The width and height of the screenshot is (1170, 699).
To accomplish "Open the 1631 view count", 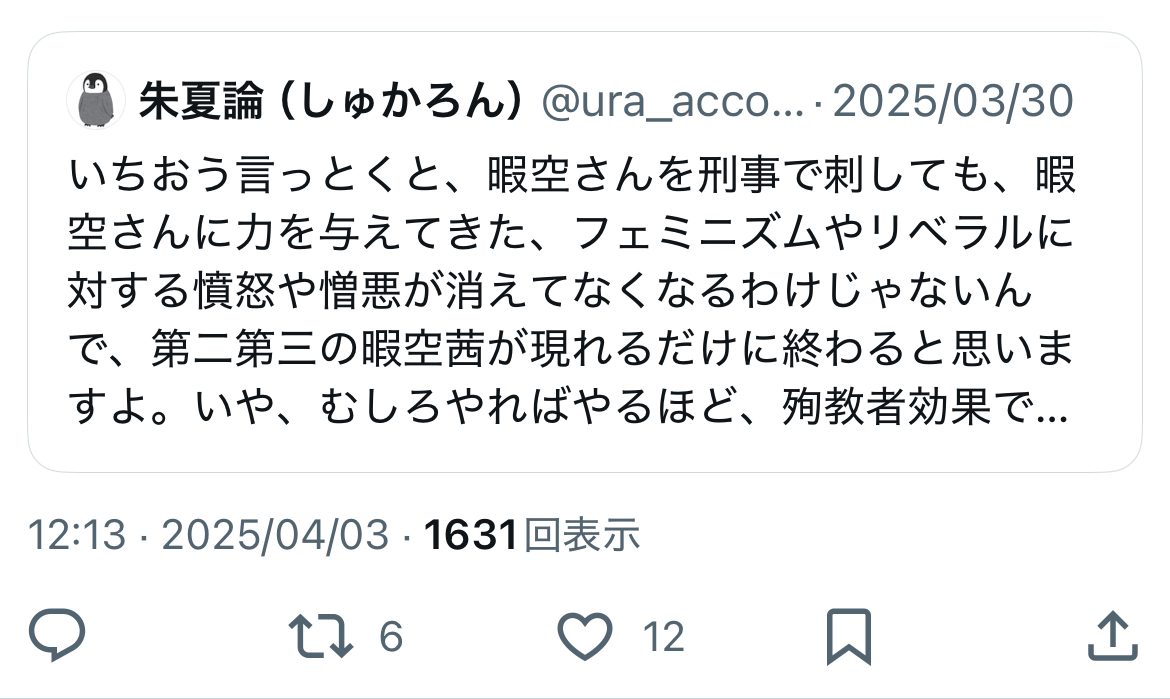I will coord(471,535).
